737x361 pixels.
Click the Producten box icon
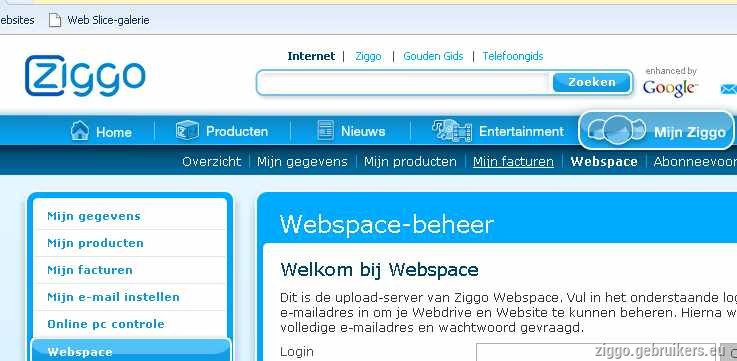click(187, 130)
